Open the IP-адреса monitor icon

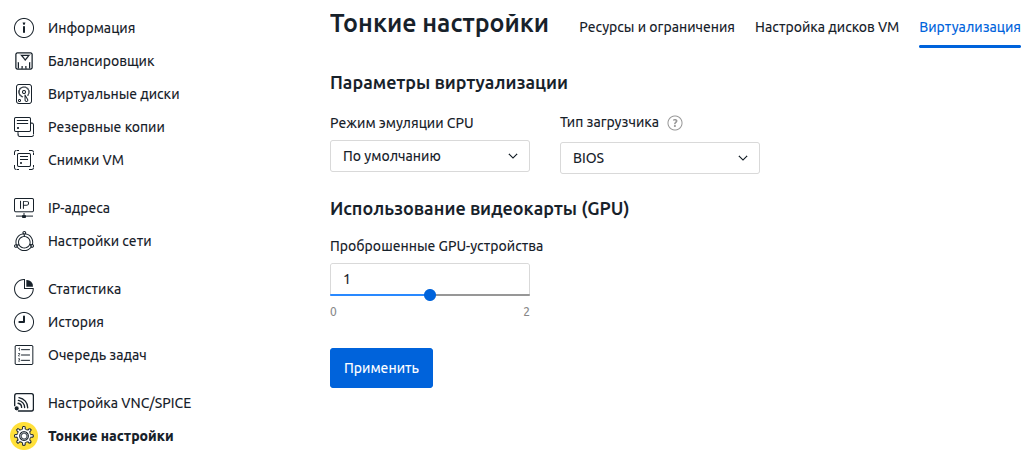click(24, 208)
